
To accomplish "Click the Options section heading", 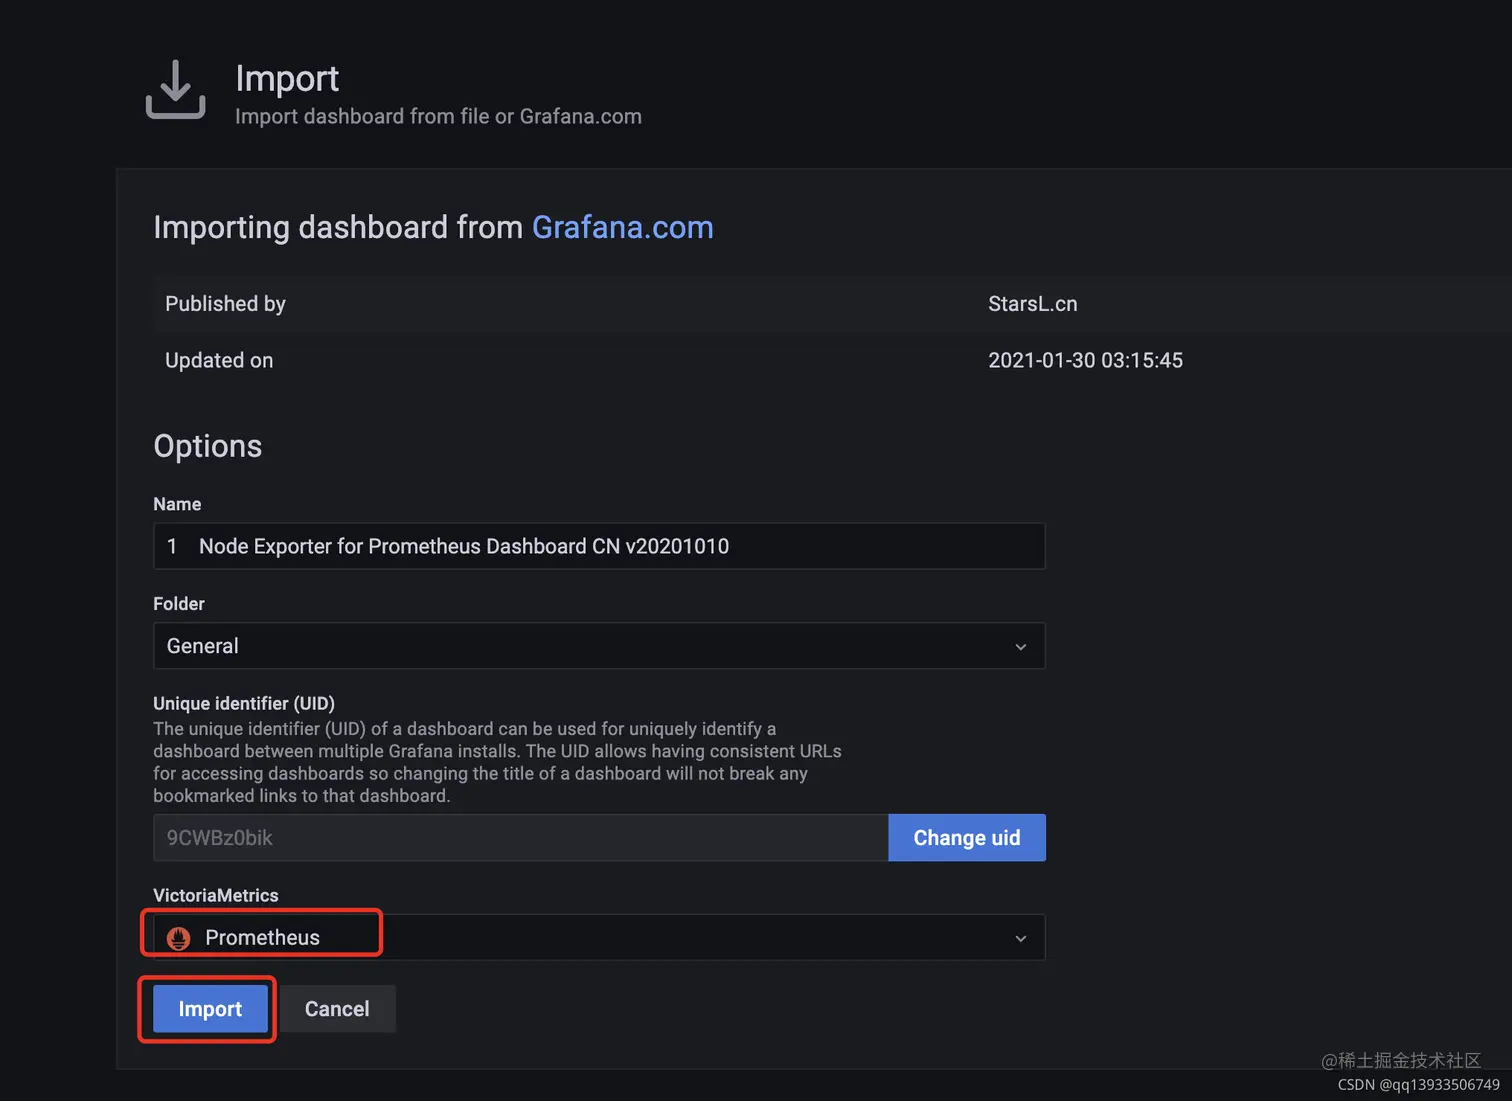I will (x=208, y=446).
